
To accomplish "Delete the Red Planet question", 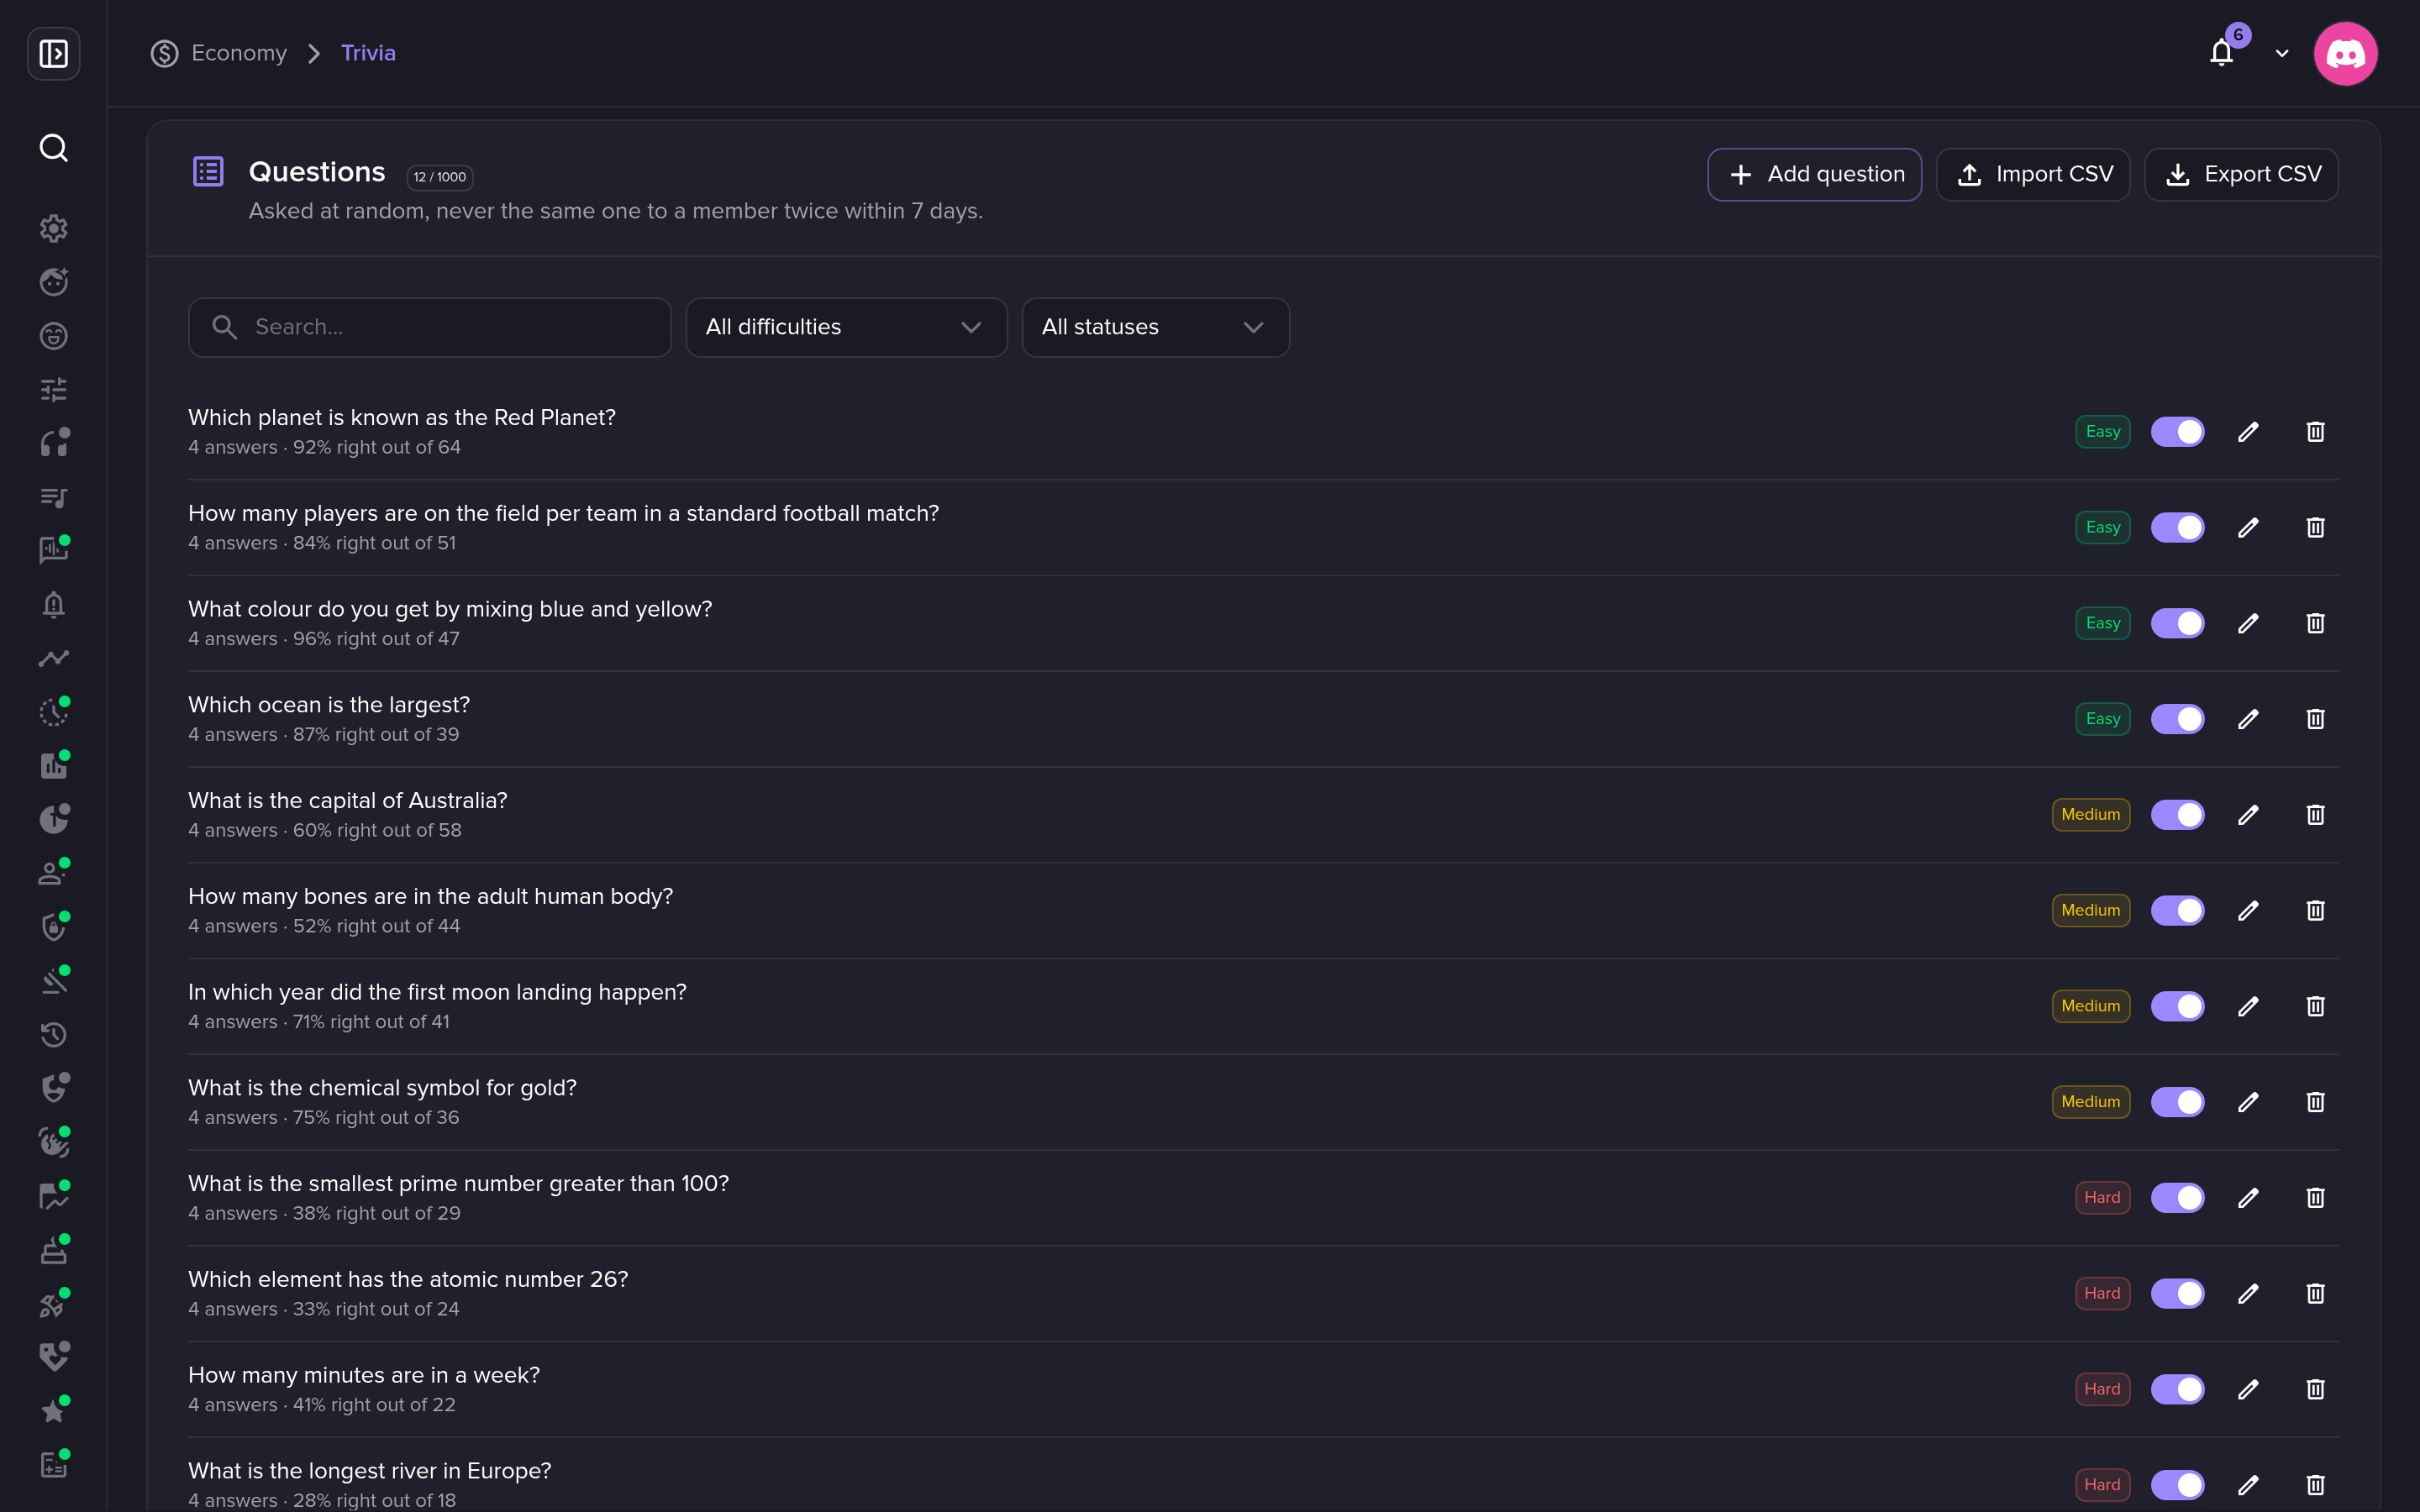I will point(2315,432).
